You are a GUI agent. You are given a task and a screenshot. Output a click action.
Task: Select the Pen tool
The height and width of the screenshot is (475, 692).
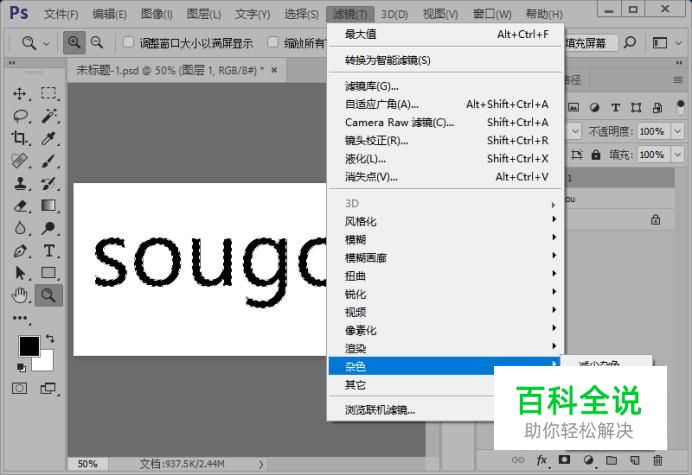20,251
